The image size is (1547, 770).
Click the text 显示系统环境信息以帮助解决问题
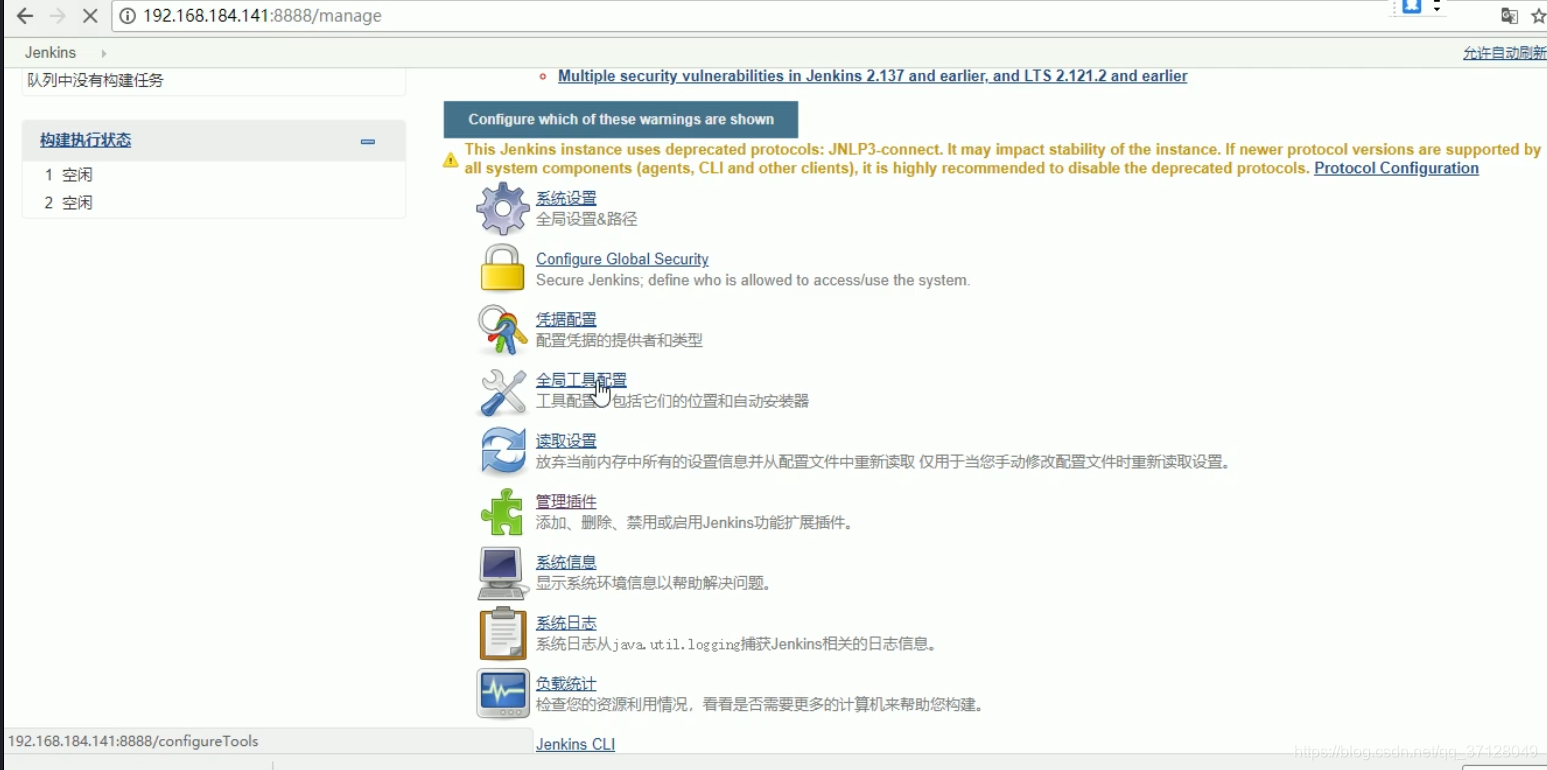[x=656, y=583]
